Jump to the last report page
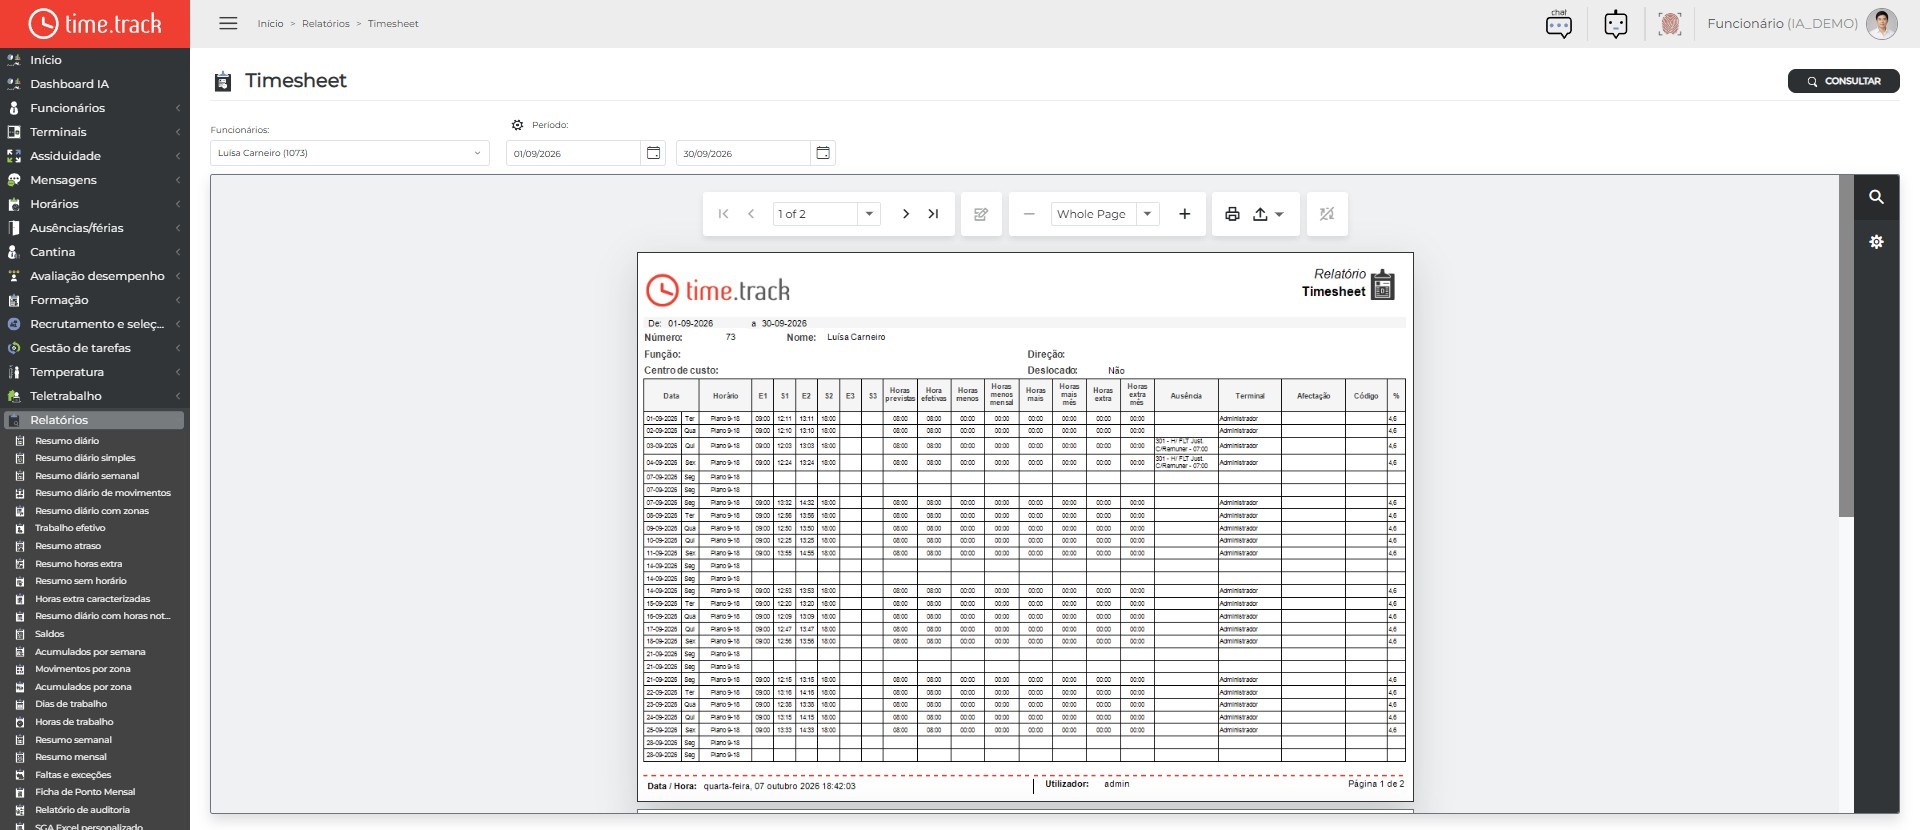 933,214
